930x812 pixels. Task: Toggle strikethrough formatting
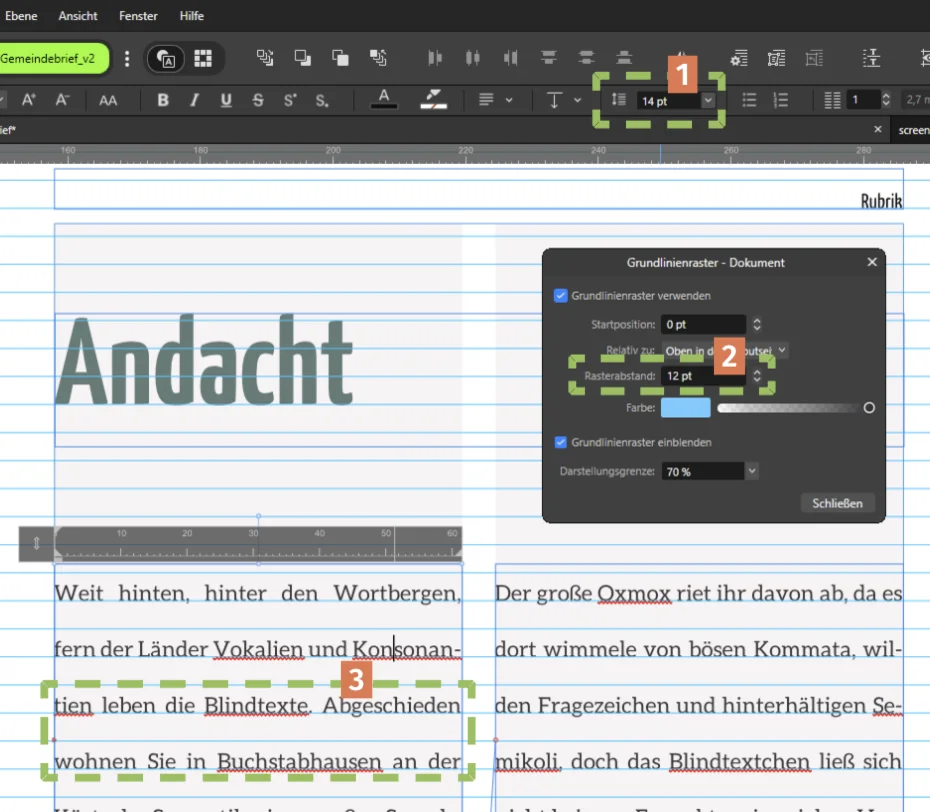coord(257,100)
